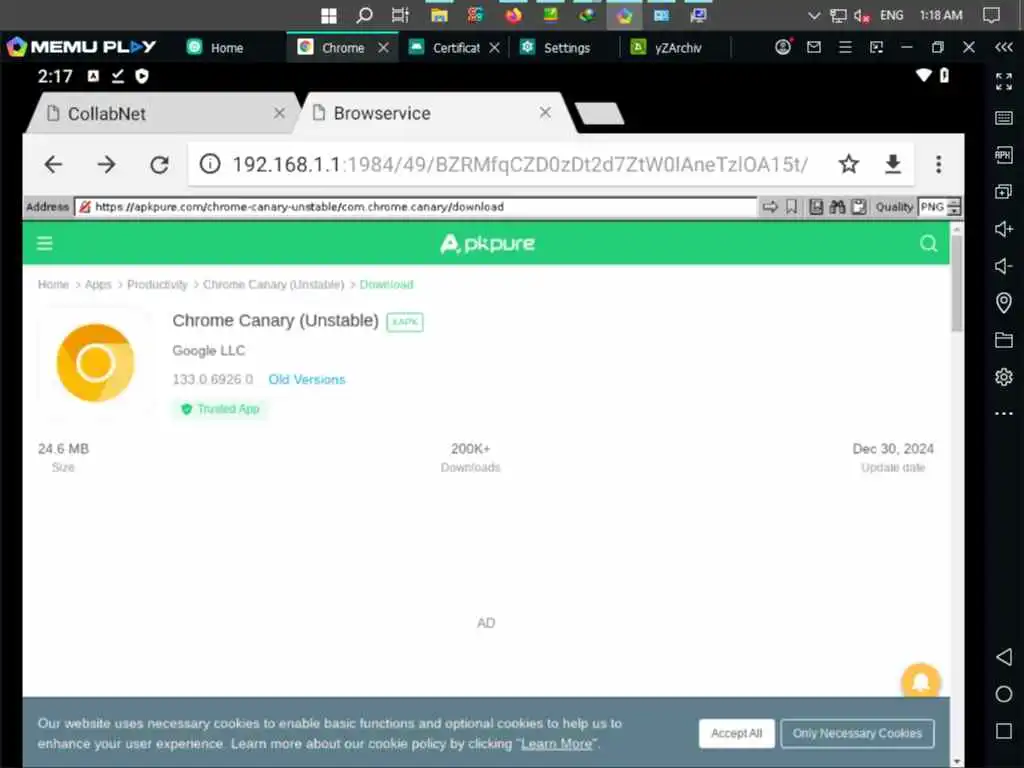
Task: Click the MEmu mini-window mode icon
Action: point(876,47)
